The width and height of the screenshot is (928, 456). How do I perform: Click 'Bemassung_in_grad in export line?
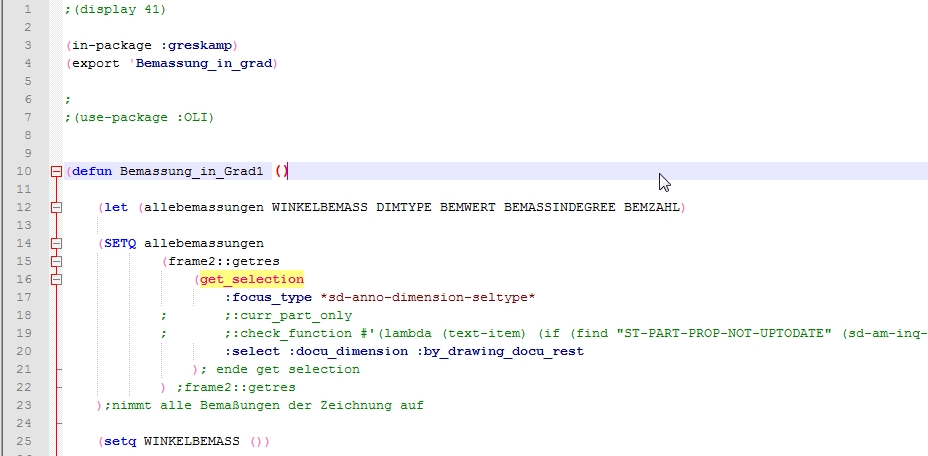tap(200, 63)
